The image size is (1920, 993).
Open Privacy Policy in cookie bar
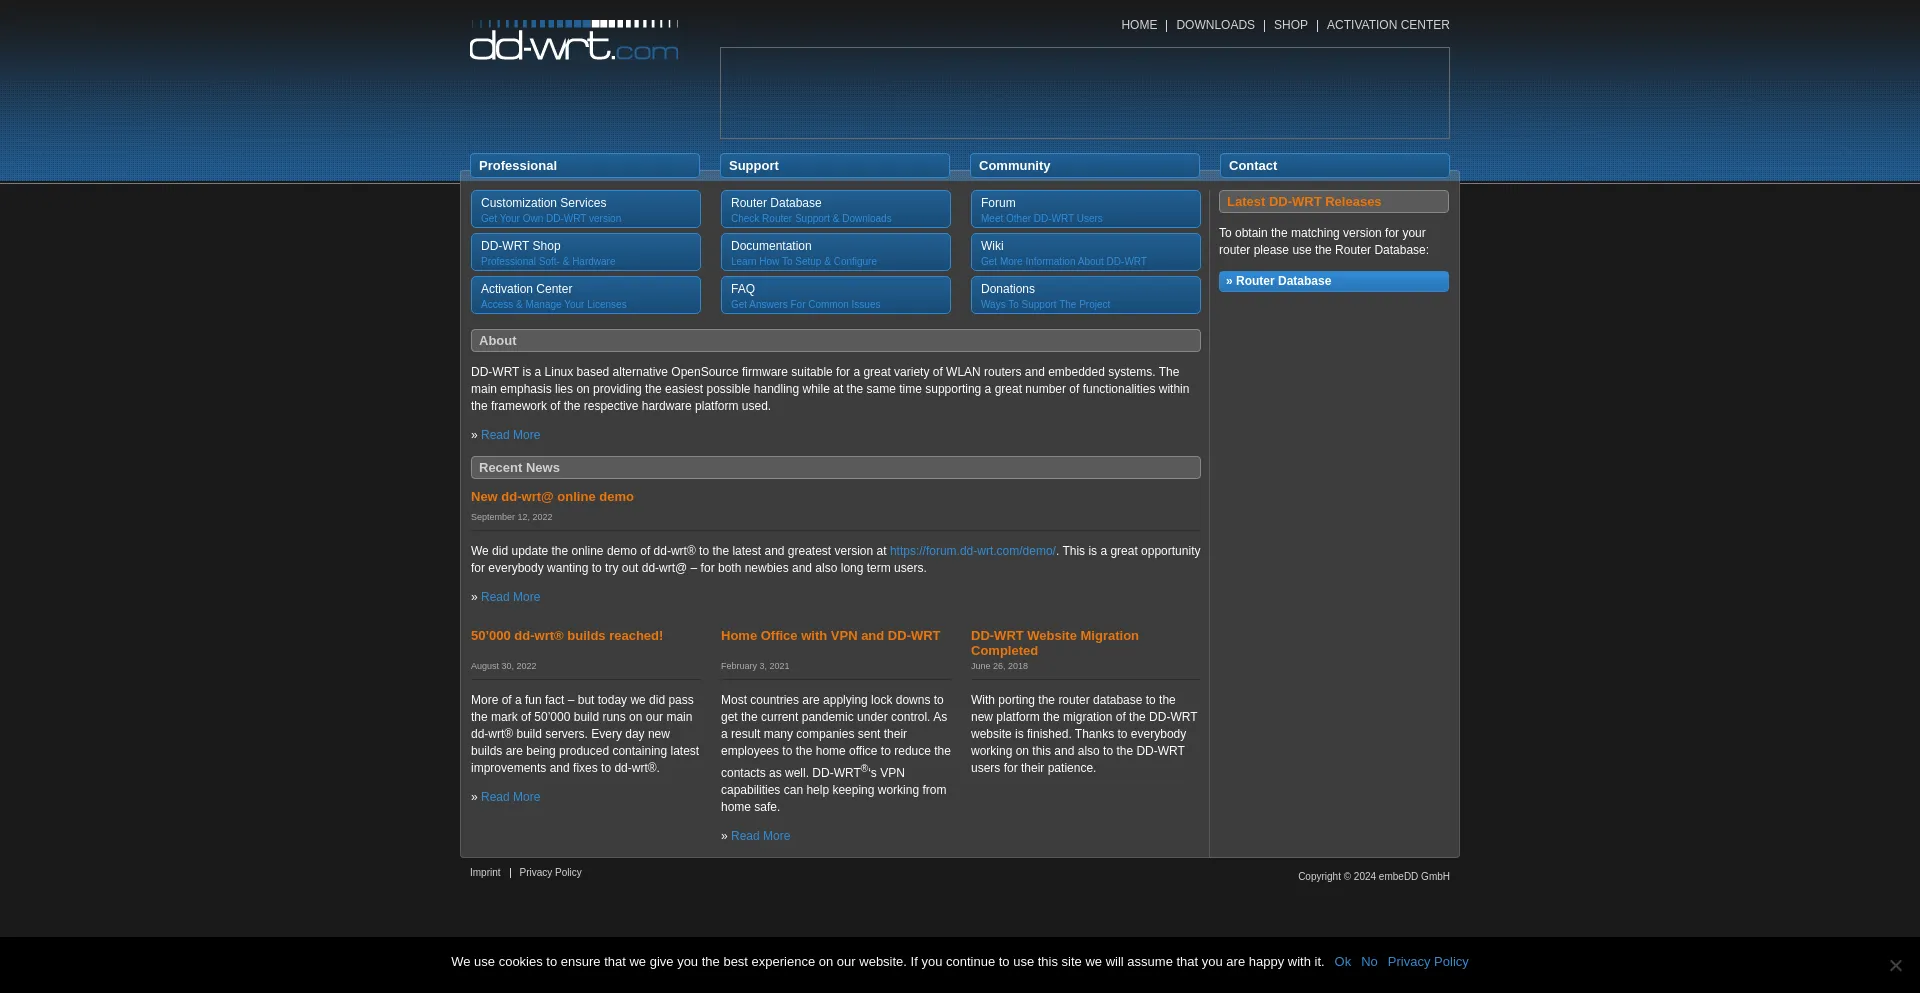1428,962
